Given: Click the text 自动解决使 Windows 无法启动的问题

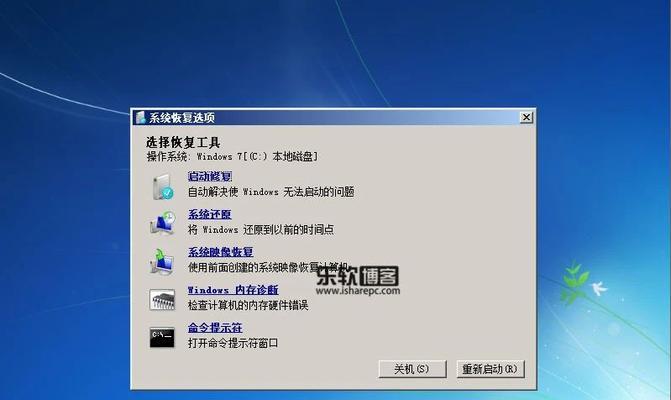Looking at the screenshot, I should click(271, 192).
